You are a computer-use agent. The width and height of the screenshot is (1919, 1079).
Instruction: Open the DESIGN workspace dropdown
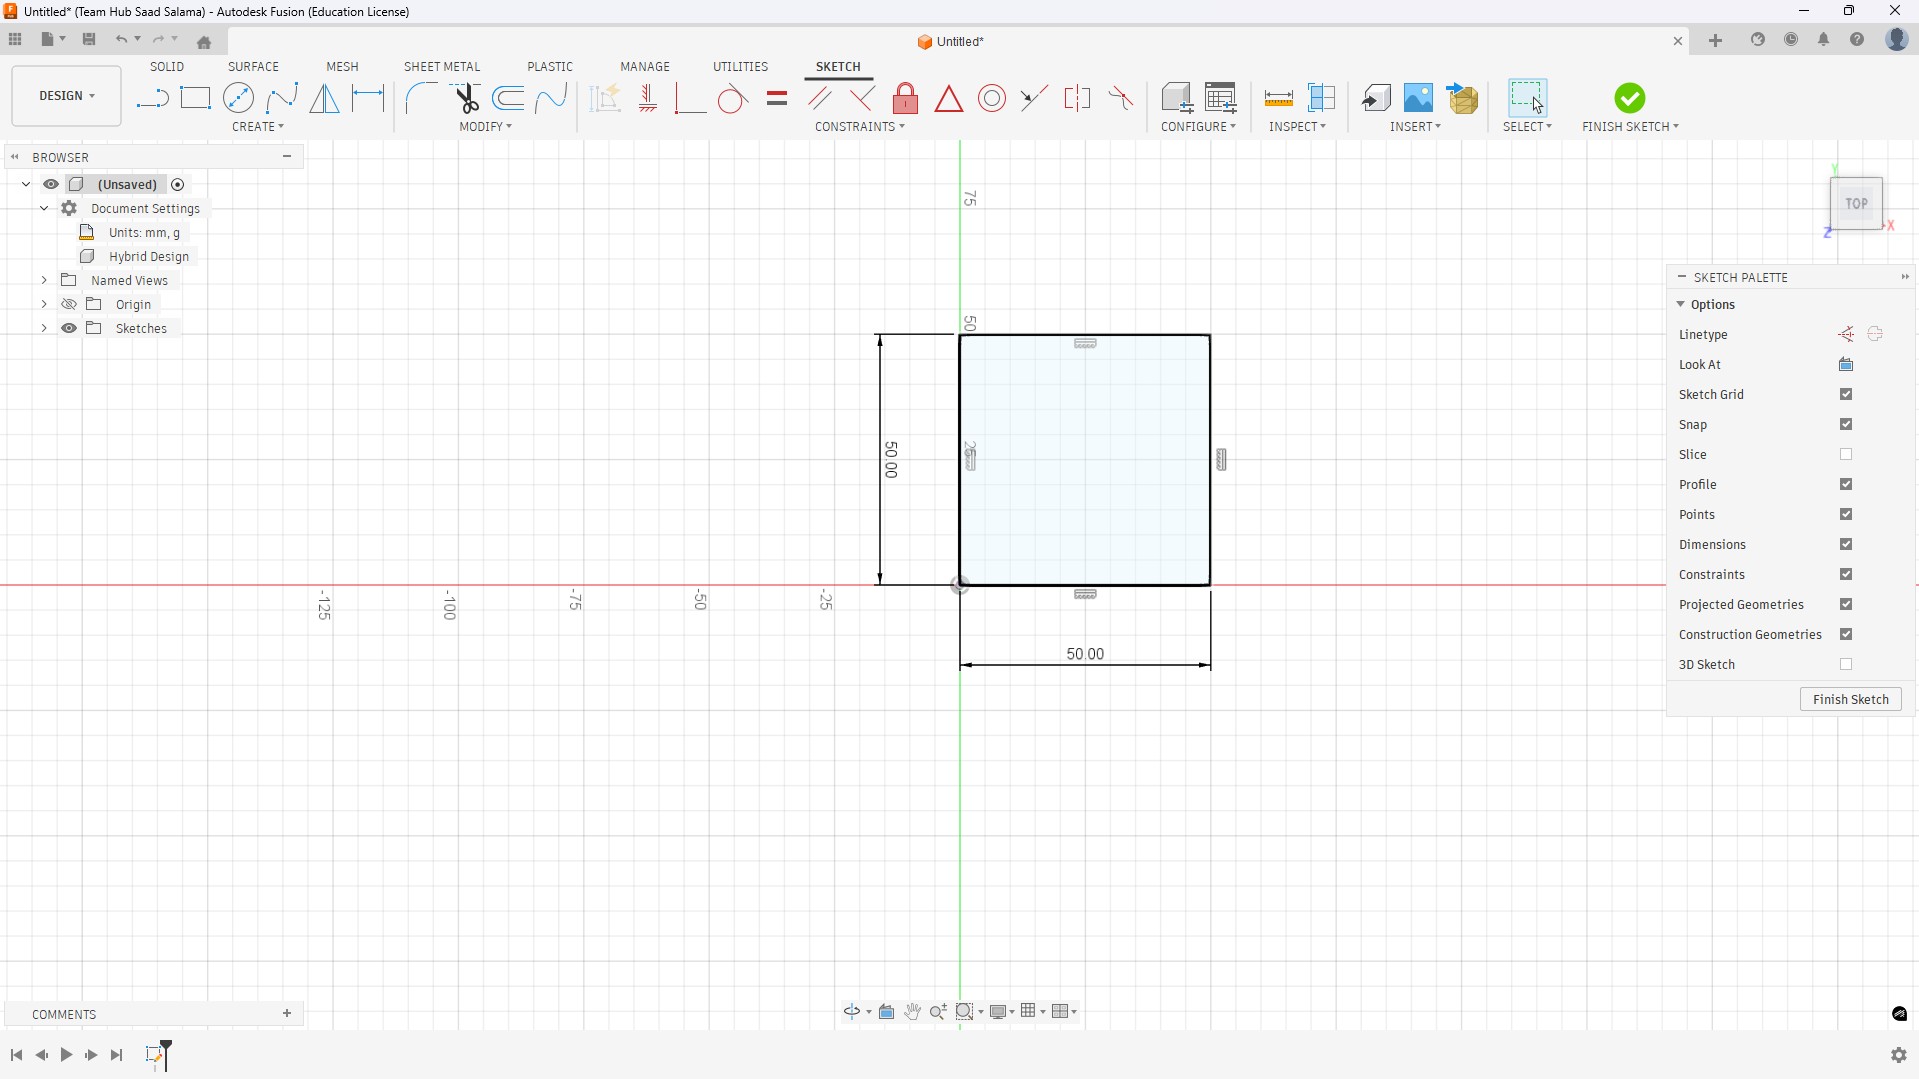67,96
